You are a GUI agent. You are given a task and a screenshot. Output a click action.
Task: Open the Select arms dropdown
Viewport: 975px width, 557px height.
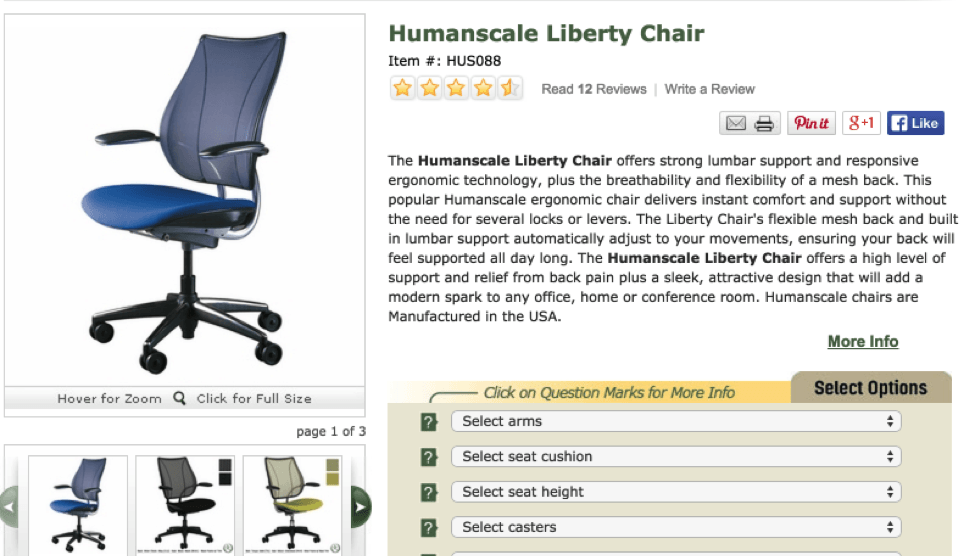point(676,421)
